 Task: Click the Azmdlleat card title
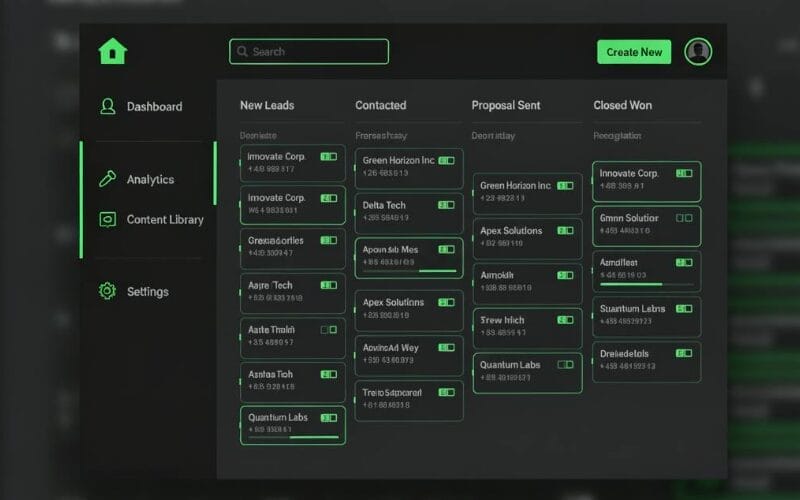click(618, 263)
